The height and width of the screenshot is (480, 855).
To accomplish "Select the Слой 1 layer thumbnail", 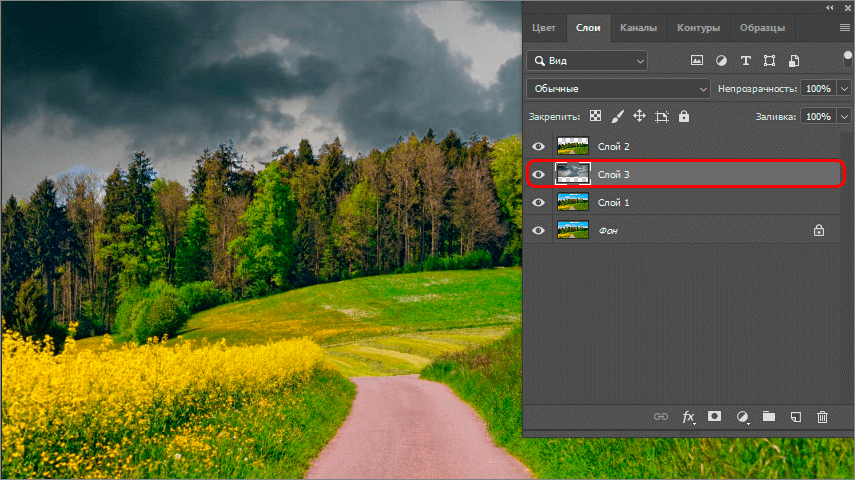I will coord(573,203).
